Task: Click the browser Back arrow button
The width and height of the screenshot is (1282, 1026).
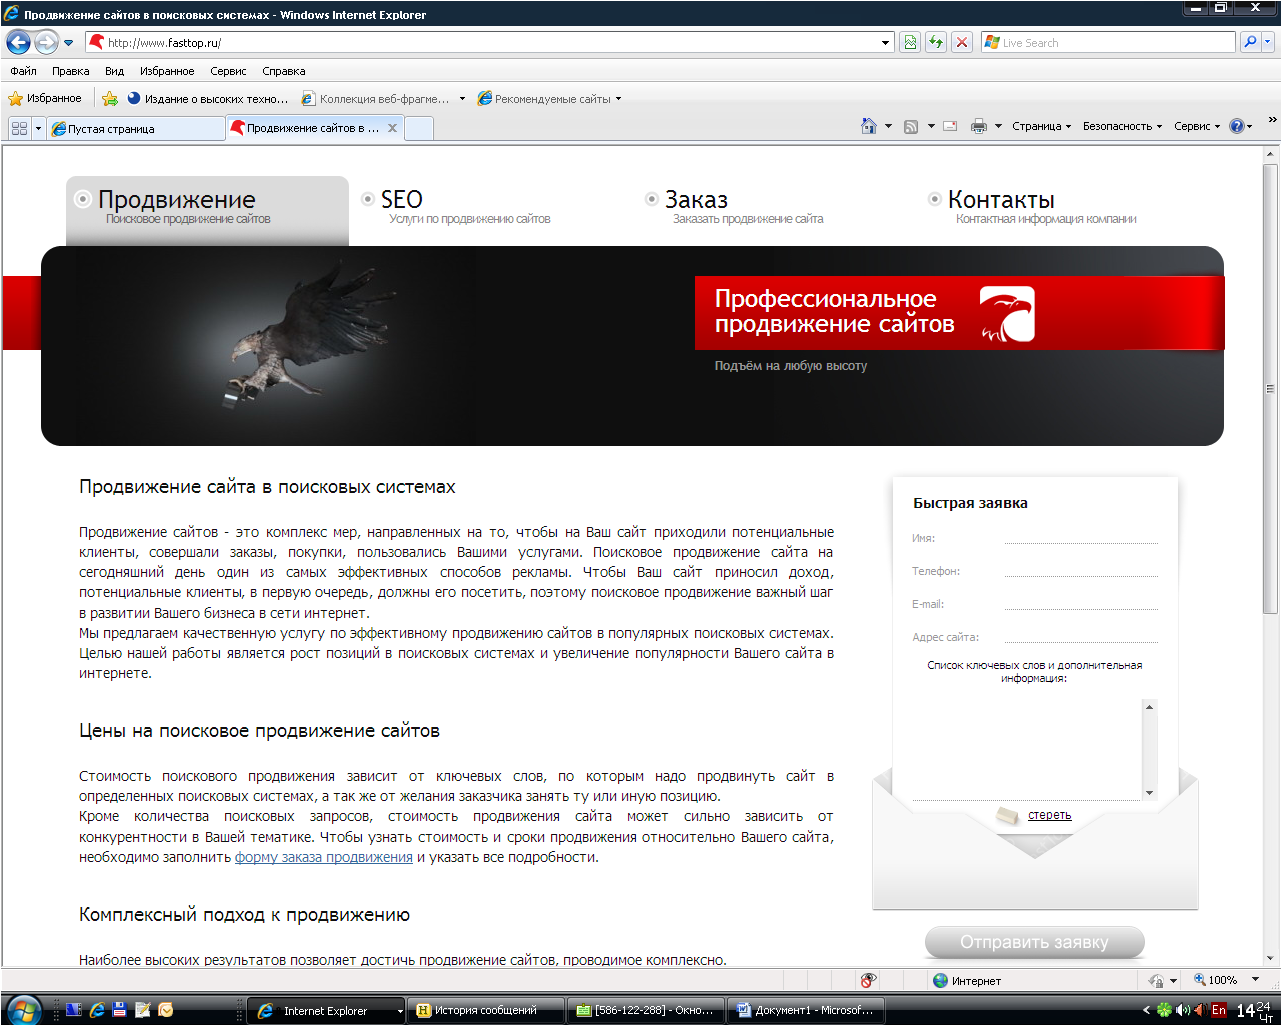Action: click(18, 42)
